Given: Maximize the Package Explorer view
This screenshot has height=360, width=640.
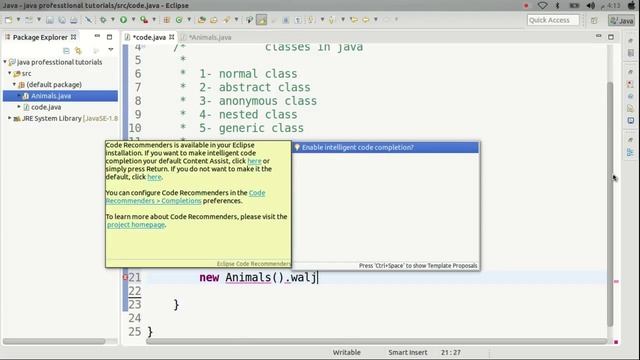Looking at the screenshot, I should click(109, 37).
